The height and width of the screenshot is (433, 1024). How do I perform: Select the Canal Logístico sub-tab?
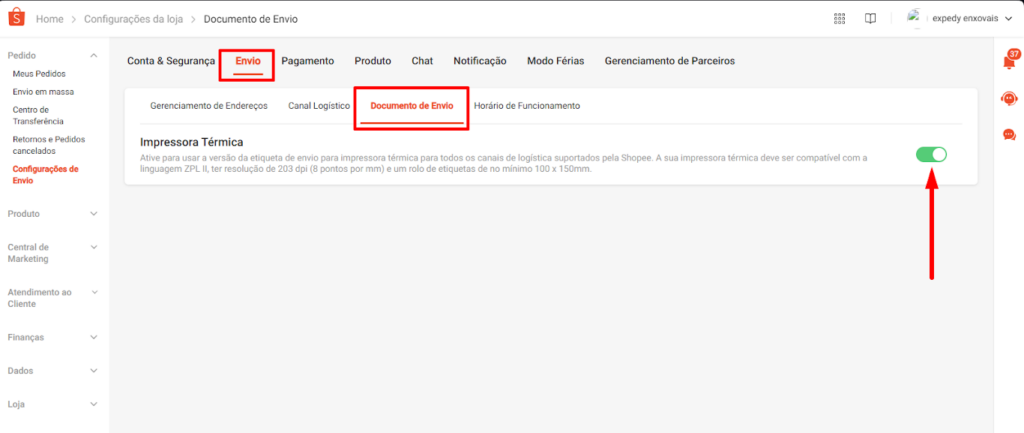318,106
